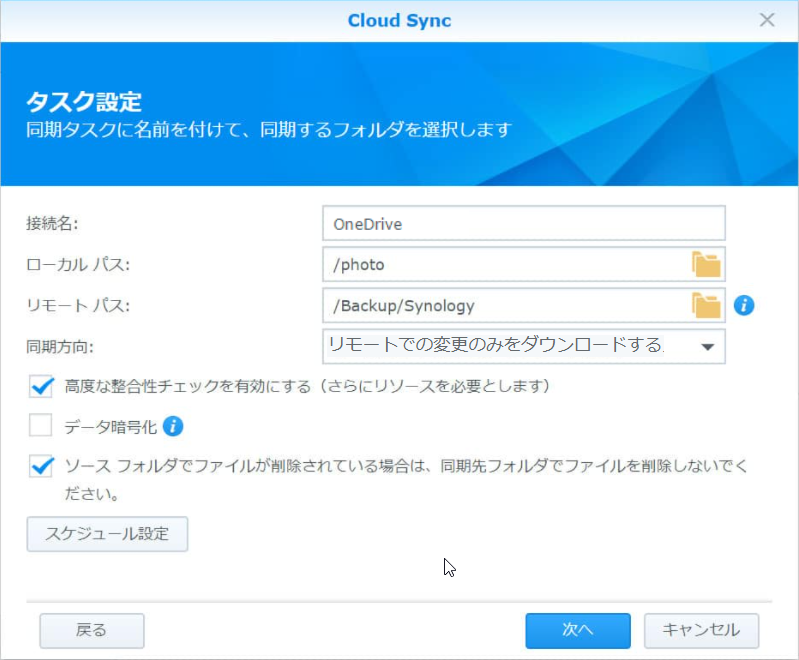Click info icon next to データ暗号化
This screenshot has width=799, height=660.
pos(173,426)
